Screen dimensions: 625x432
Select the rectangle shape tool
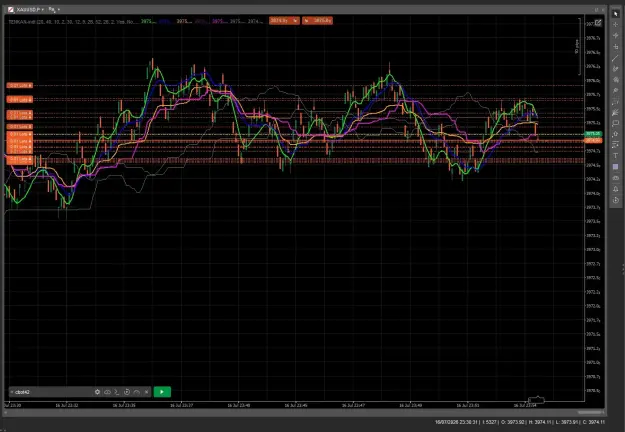click(x=615, y=123)
